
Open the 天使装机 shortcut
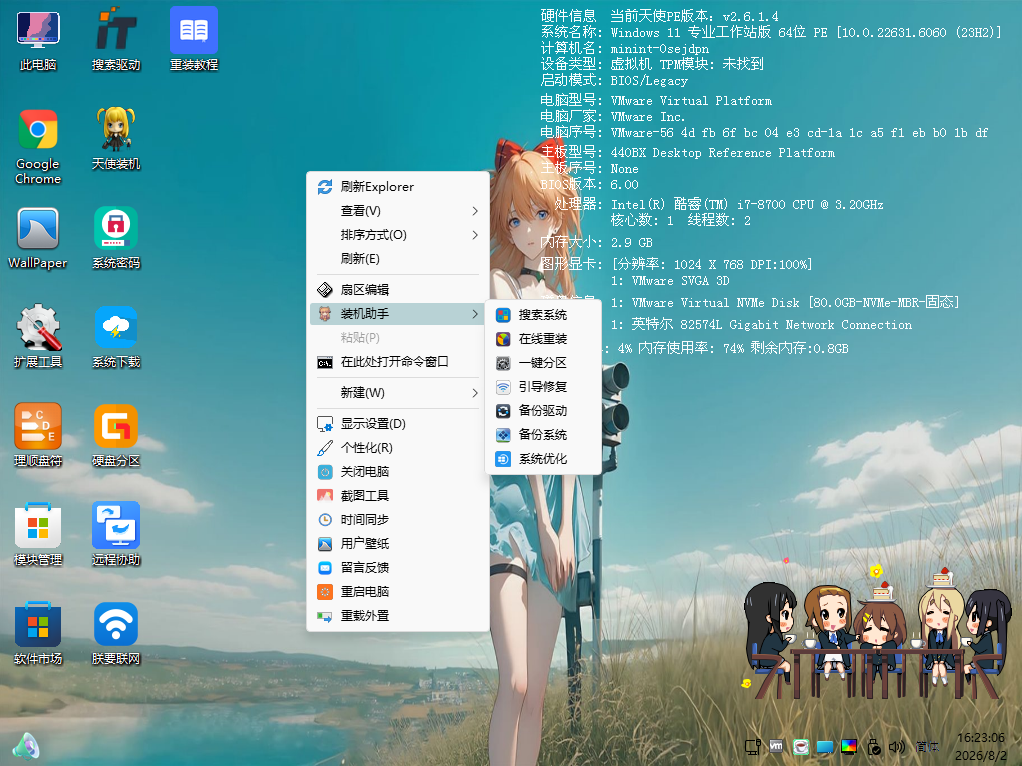tap(116, 138)
